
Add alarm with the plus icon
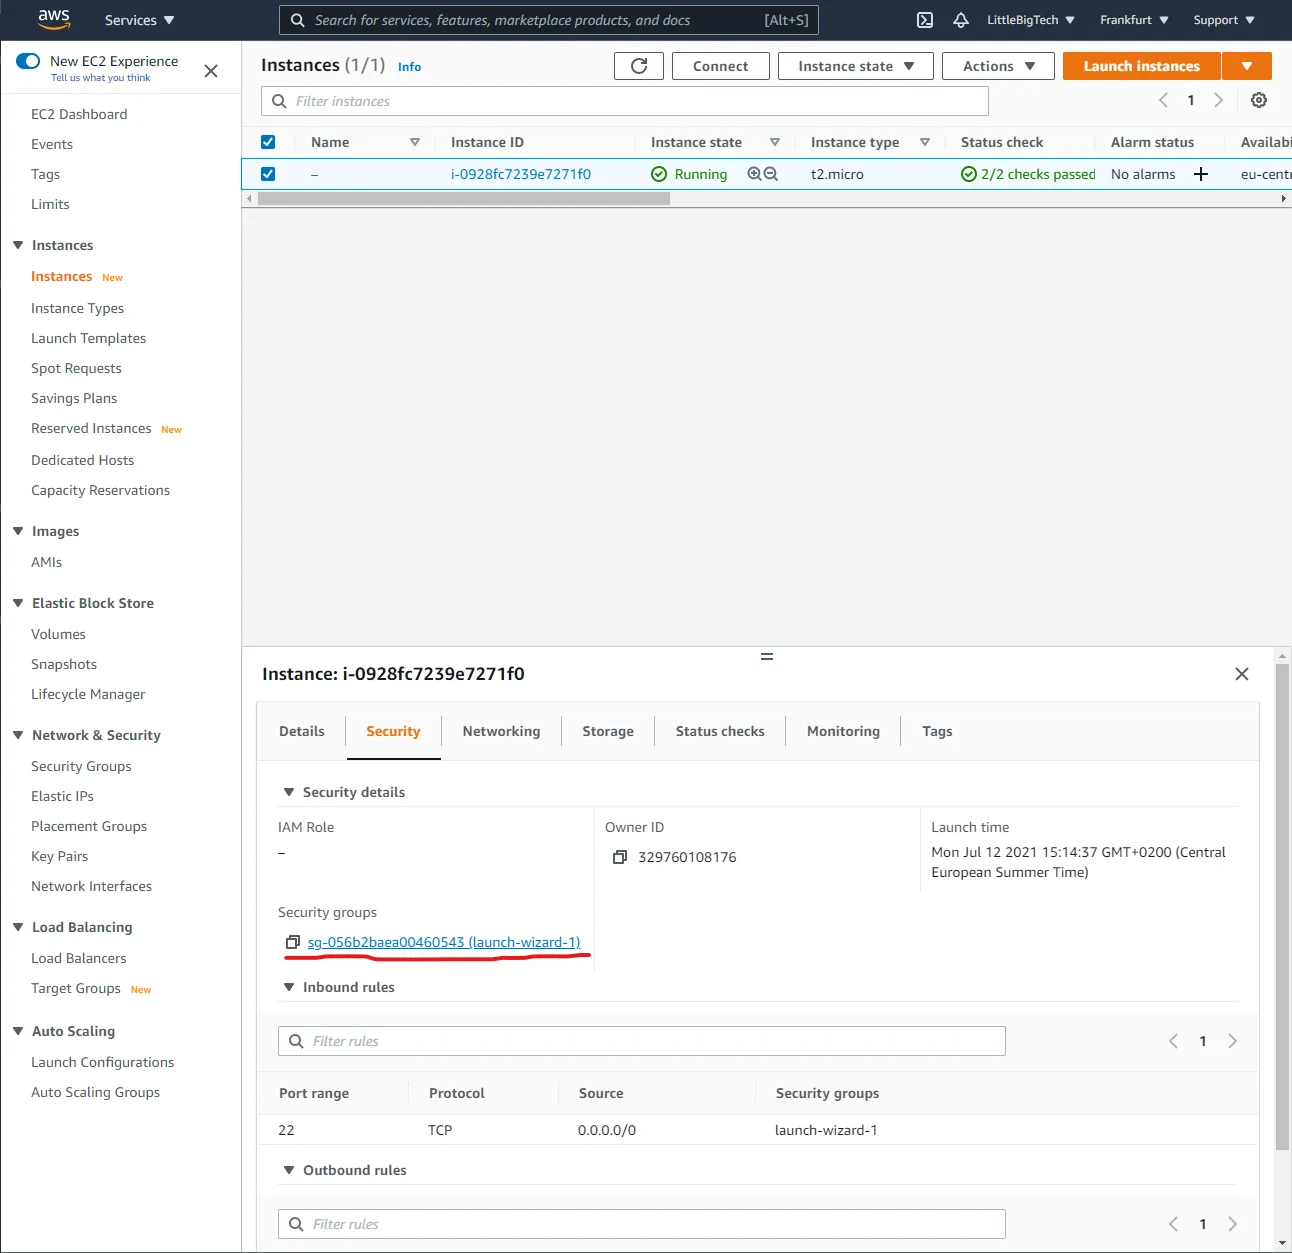(1201, 174)
